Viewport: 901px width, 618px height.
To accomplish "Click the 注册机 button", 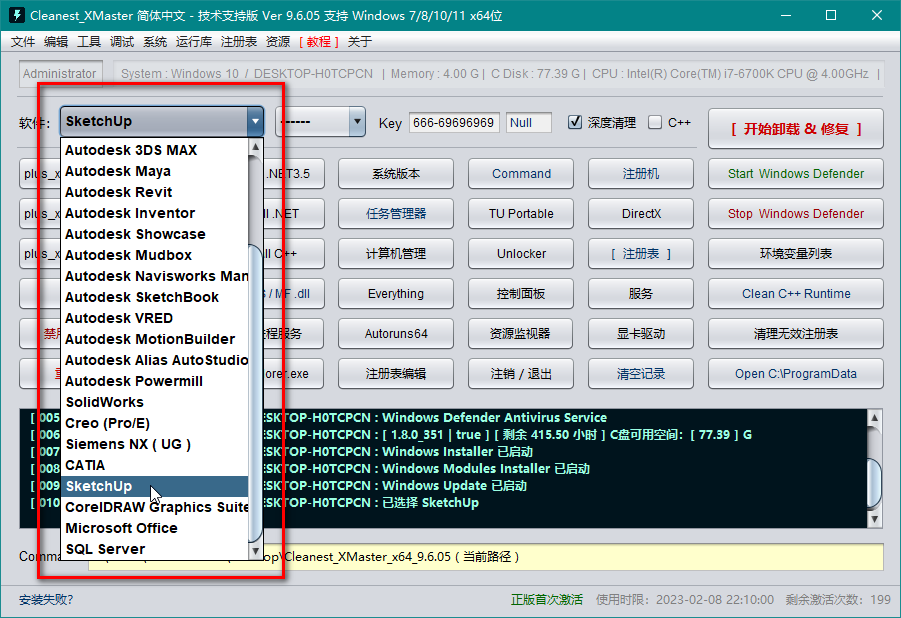I will coord(641,174).
